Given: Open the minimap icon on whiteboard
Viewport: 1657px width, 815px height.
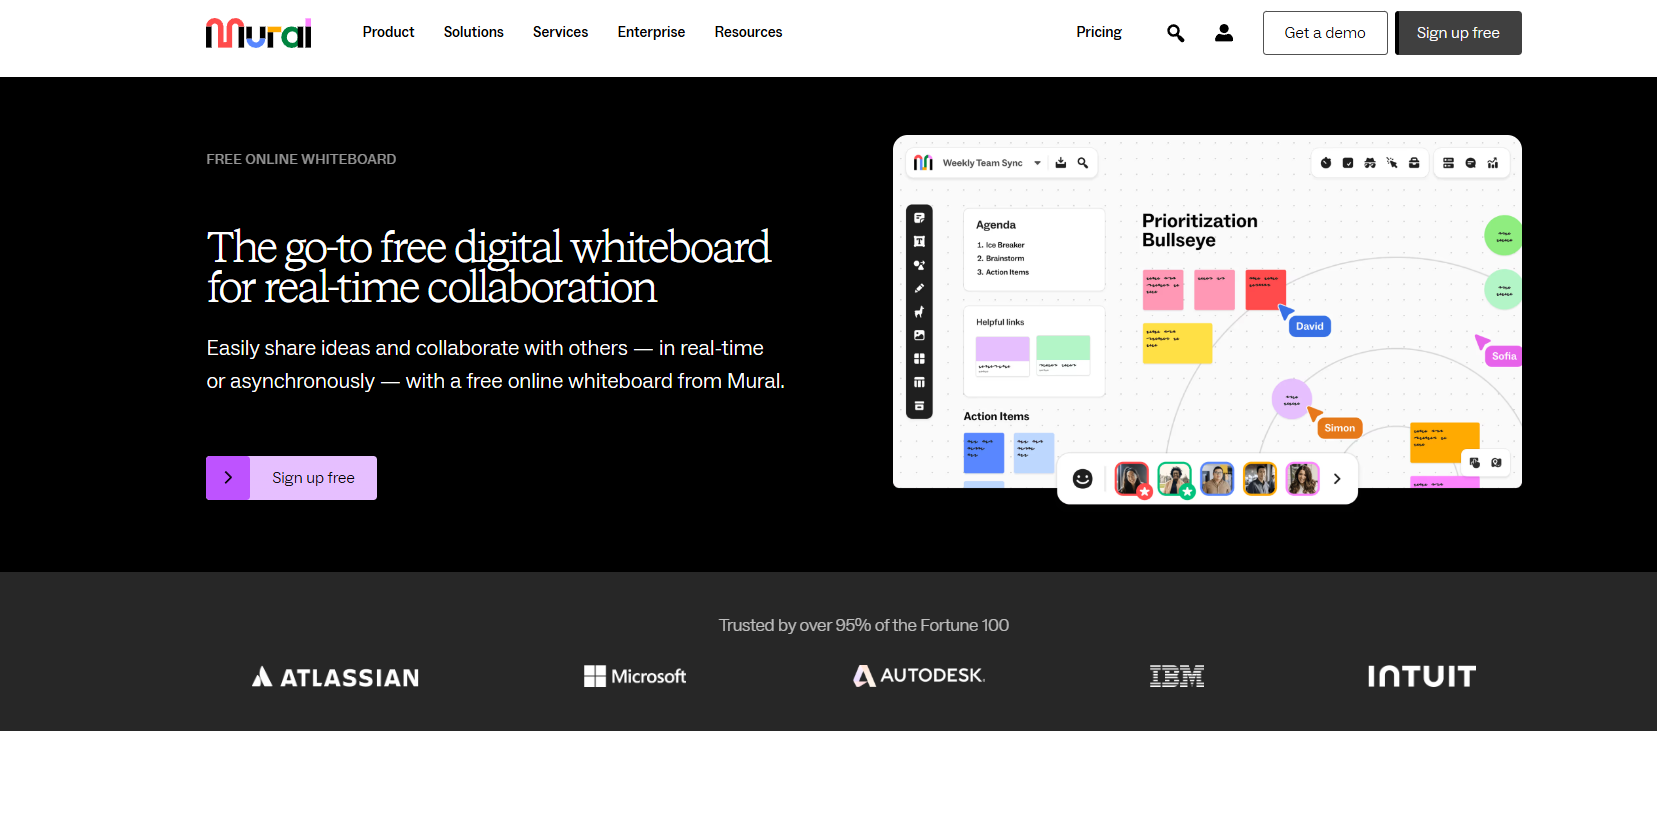Looking at the screenshot, I should (1496, 463).
